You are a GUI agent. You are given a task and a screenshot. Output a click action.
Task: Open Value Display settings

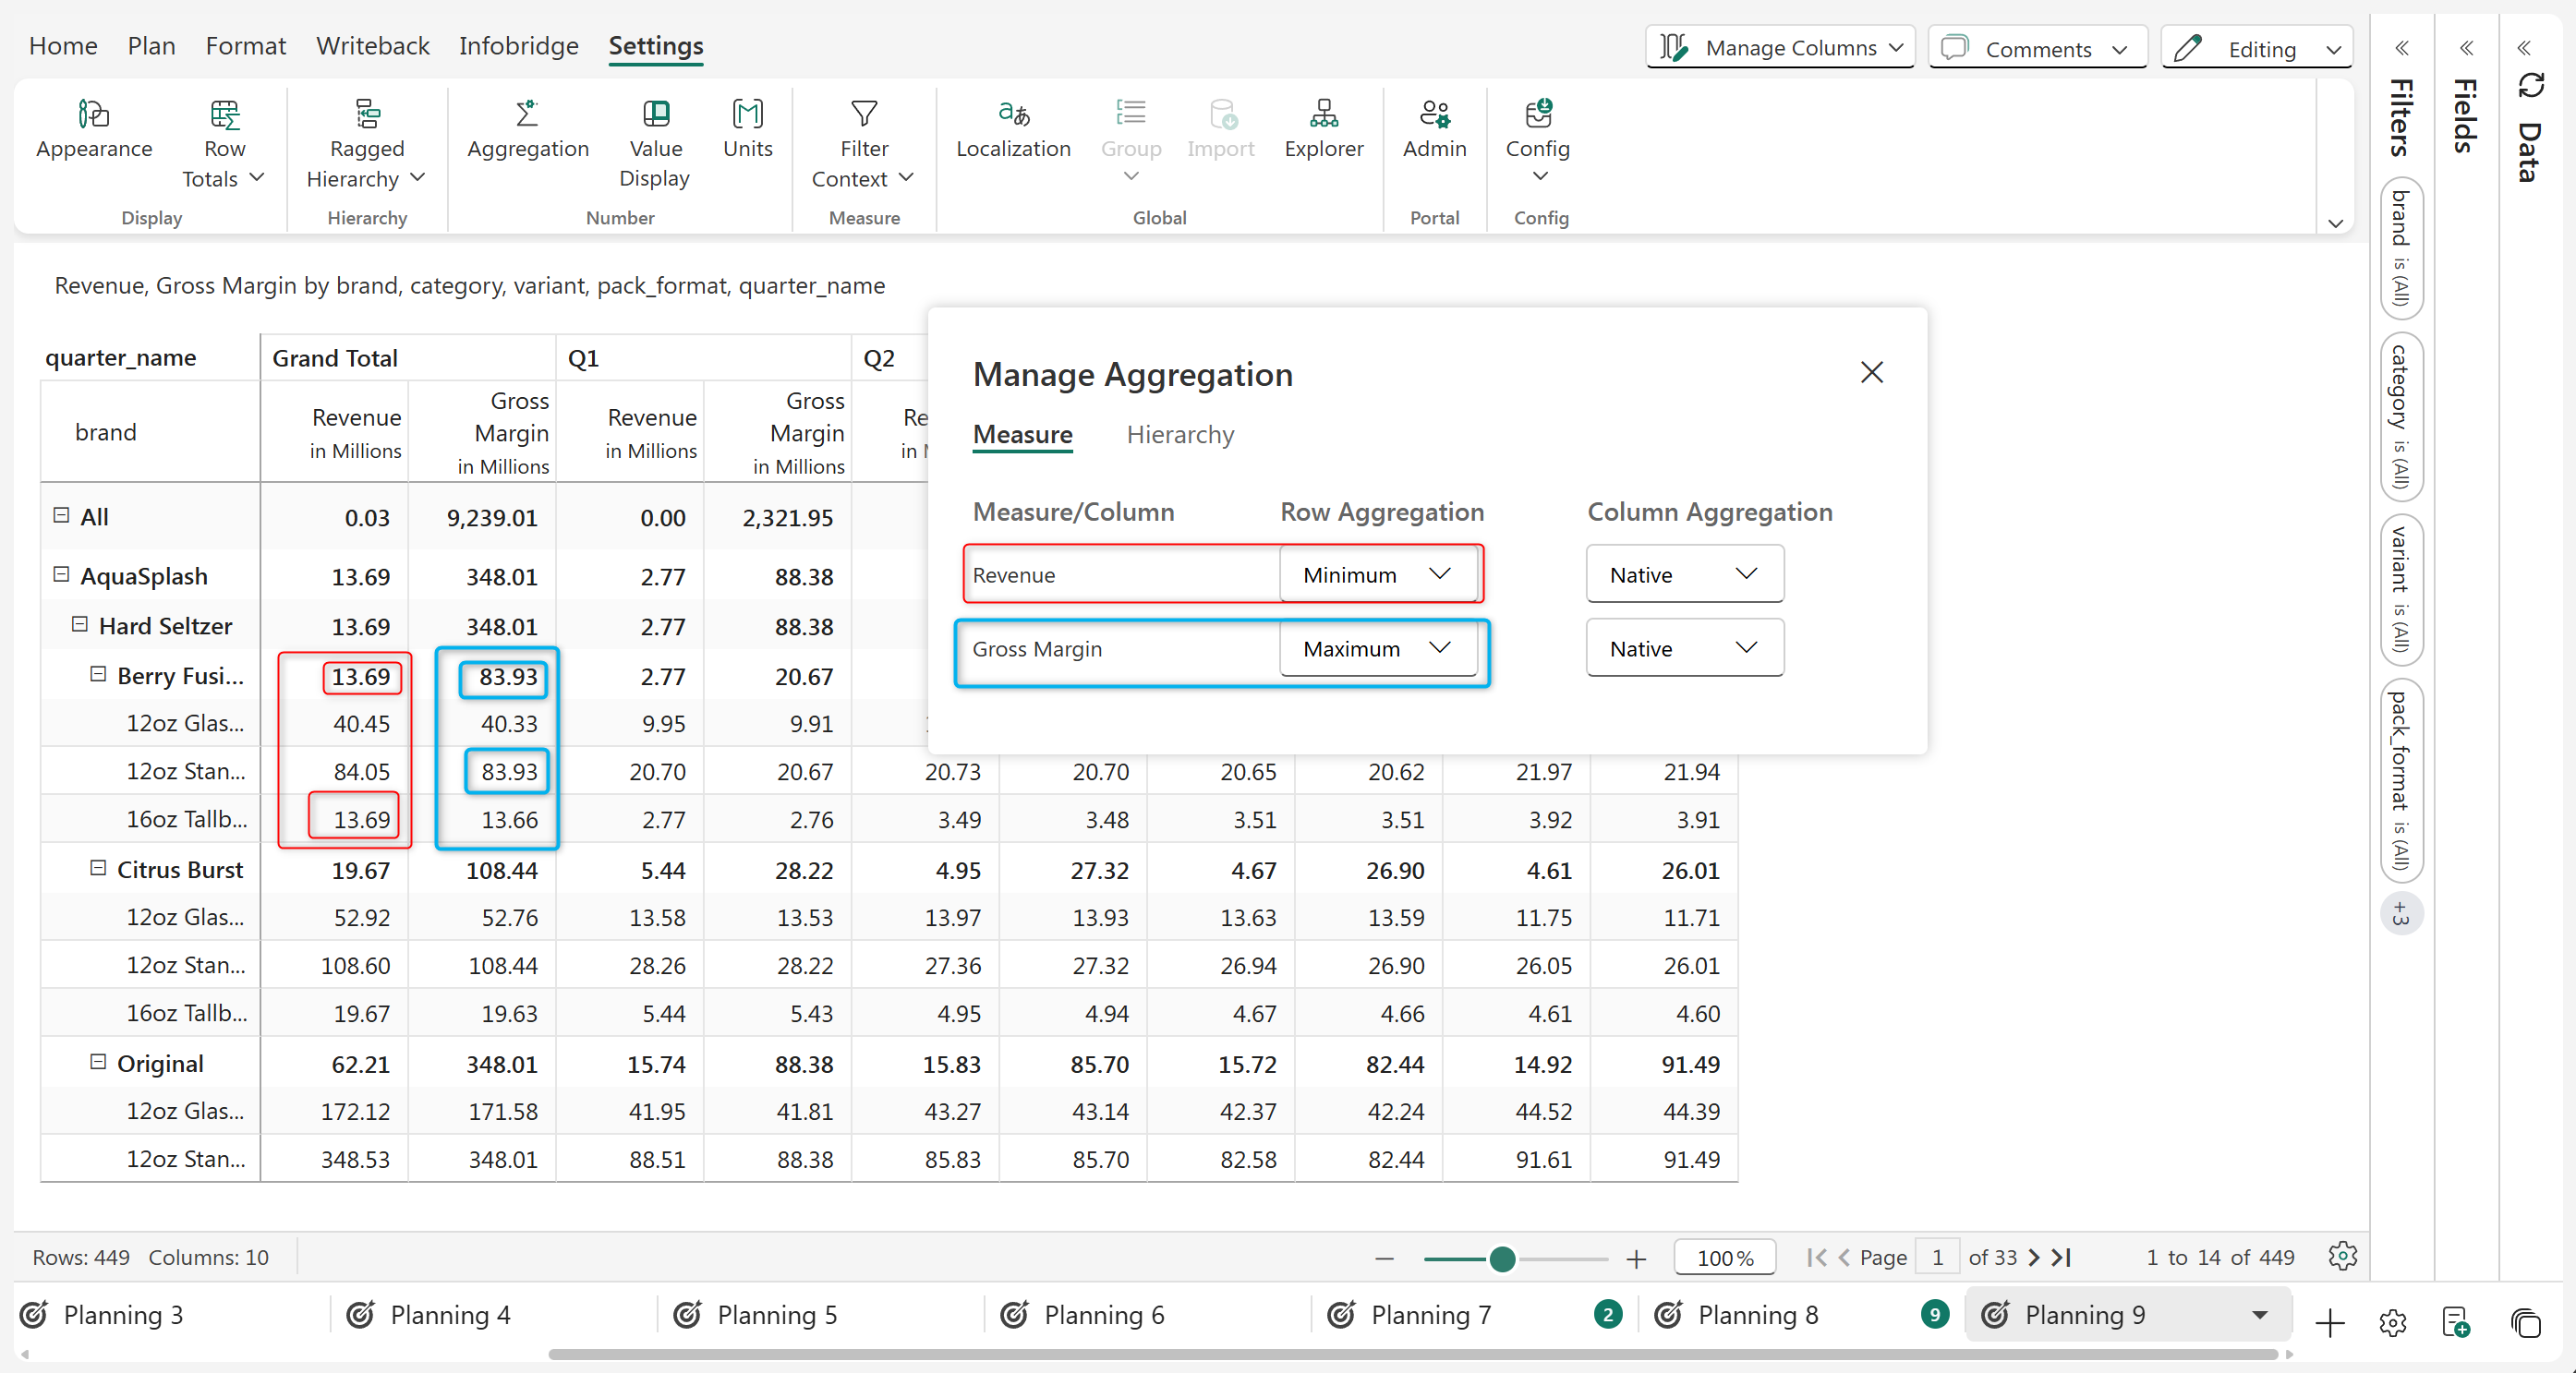click(655, 114)
